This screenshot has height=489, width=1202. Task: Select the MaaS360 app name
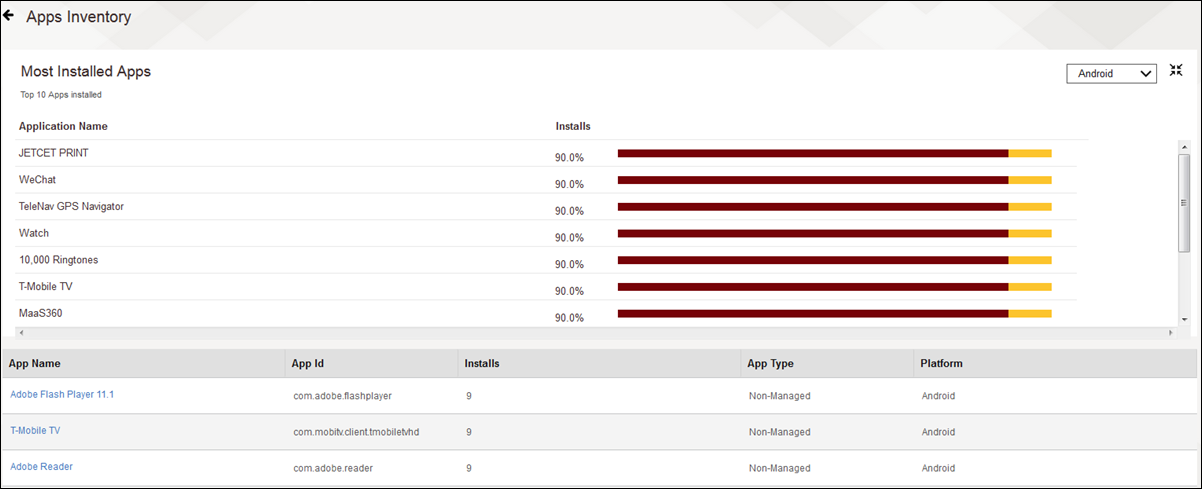(x=41, y=313)
